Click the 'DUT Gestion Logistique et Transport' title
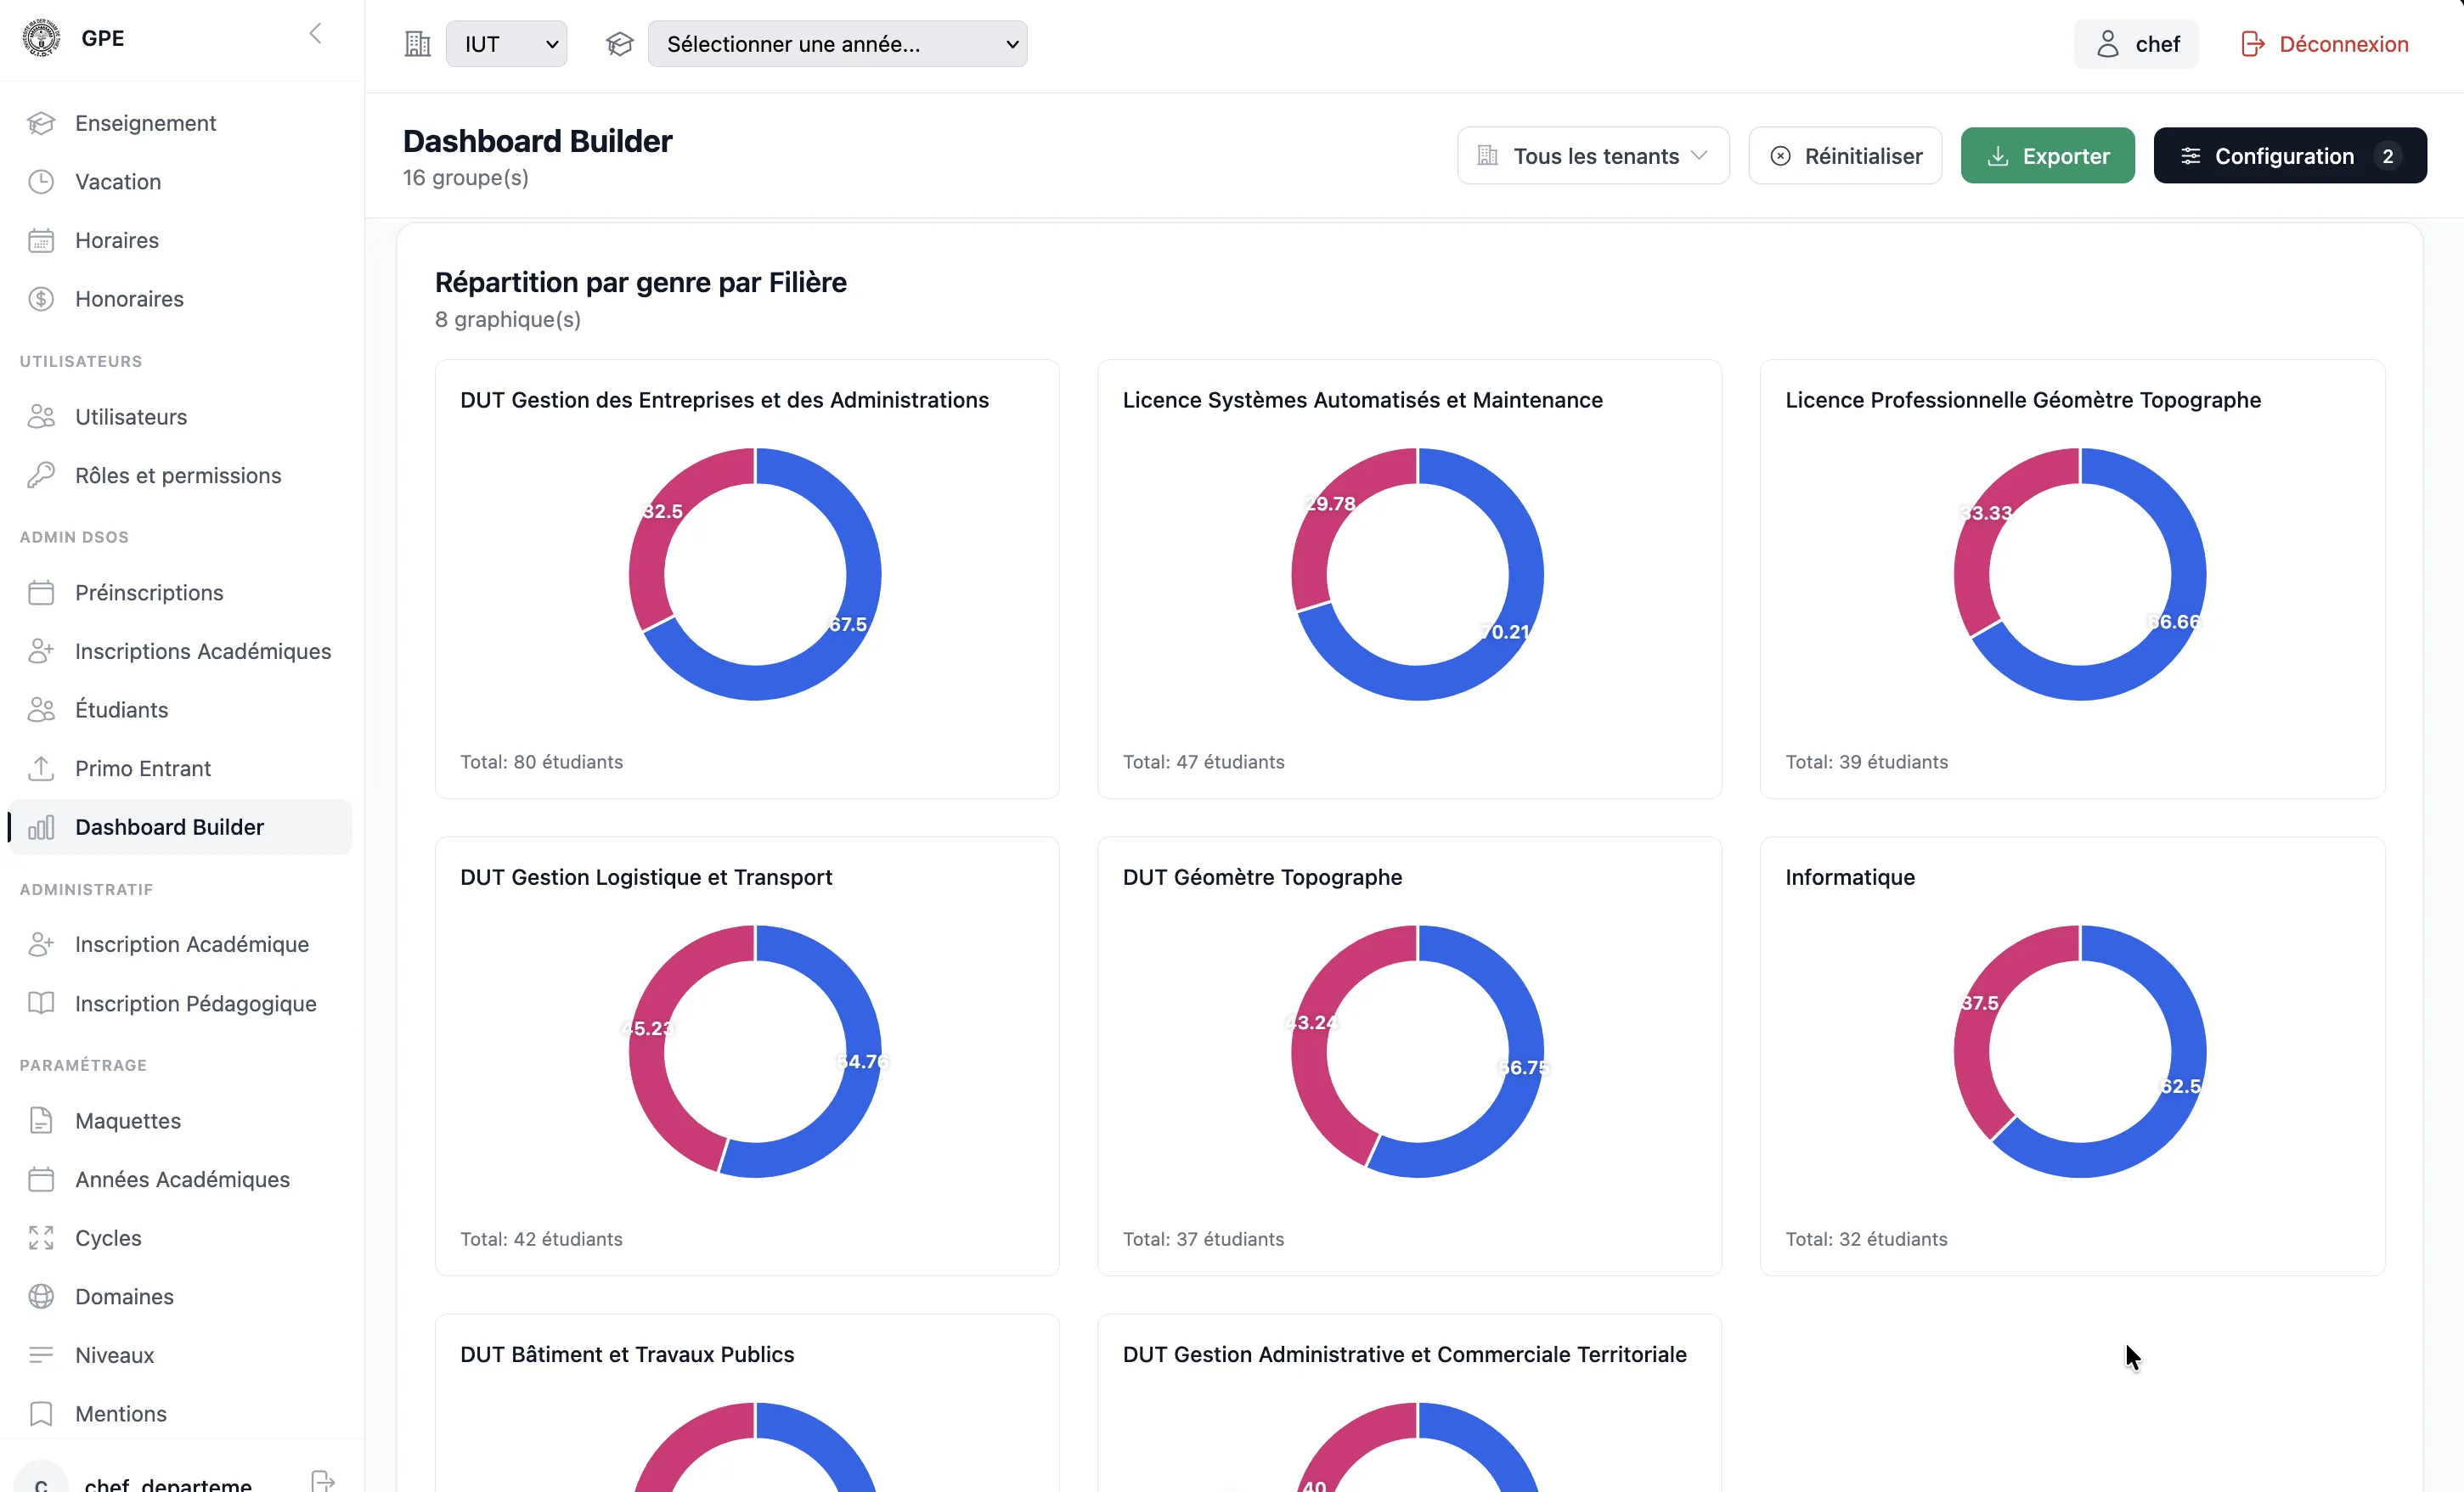The height and width of the screenshot is (1492, 2464). pos(646,877)
